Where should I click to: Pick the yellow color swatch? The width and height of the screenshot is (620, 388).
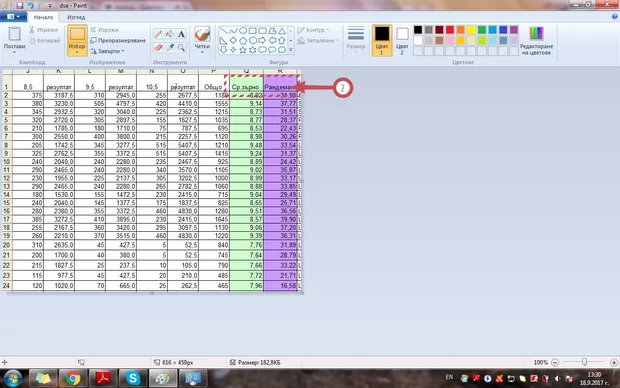pyautogui.click(x=471, y=30)
